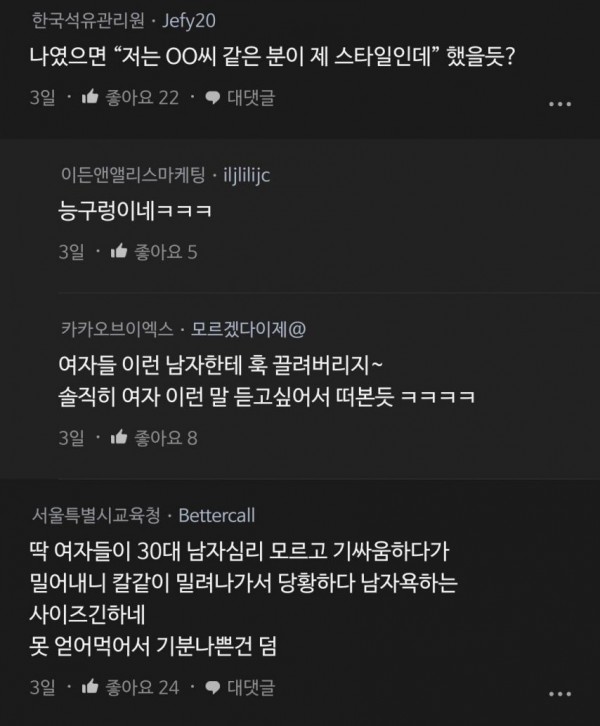600x726 pixels.
Task: Click the reply bubble icon on Bettercall's comment
Action: (212, 688)
